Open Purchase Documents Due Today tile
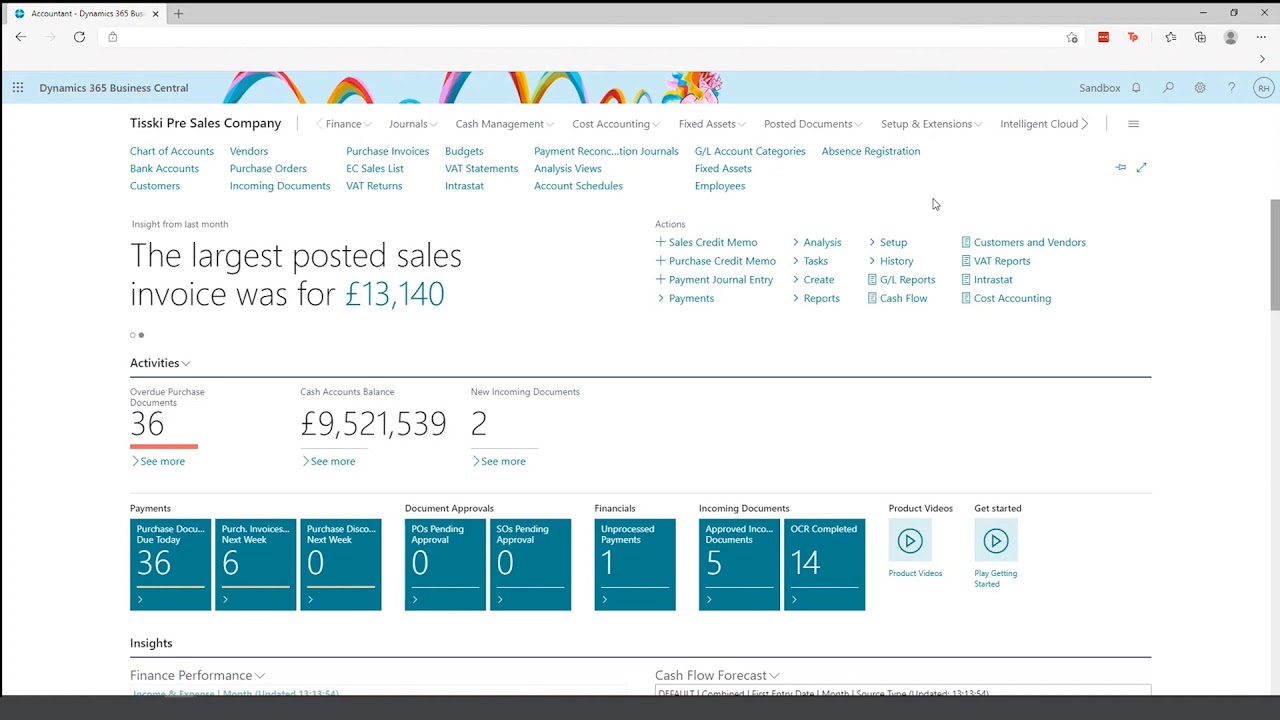 170,564
